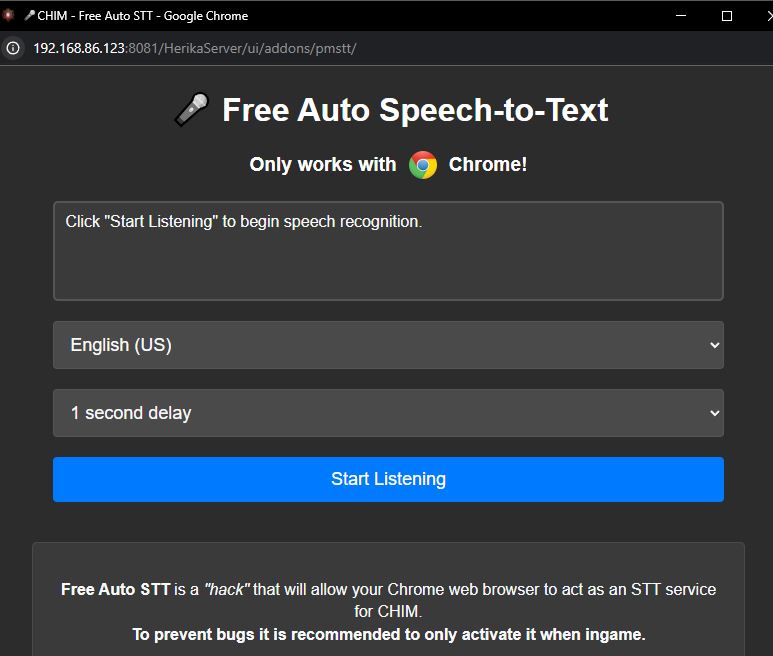This screenshot has width=773, height=656.
Task: Click the URL in the address bar
Action: [195, 48]
